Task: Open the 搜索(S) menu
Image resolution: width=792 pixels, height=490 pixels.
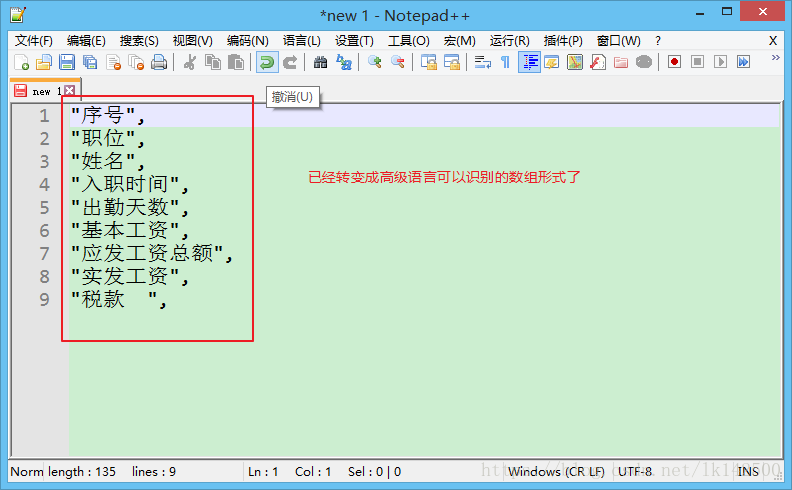Action: point(139,40)
